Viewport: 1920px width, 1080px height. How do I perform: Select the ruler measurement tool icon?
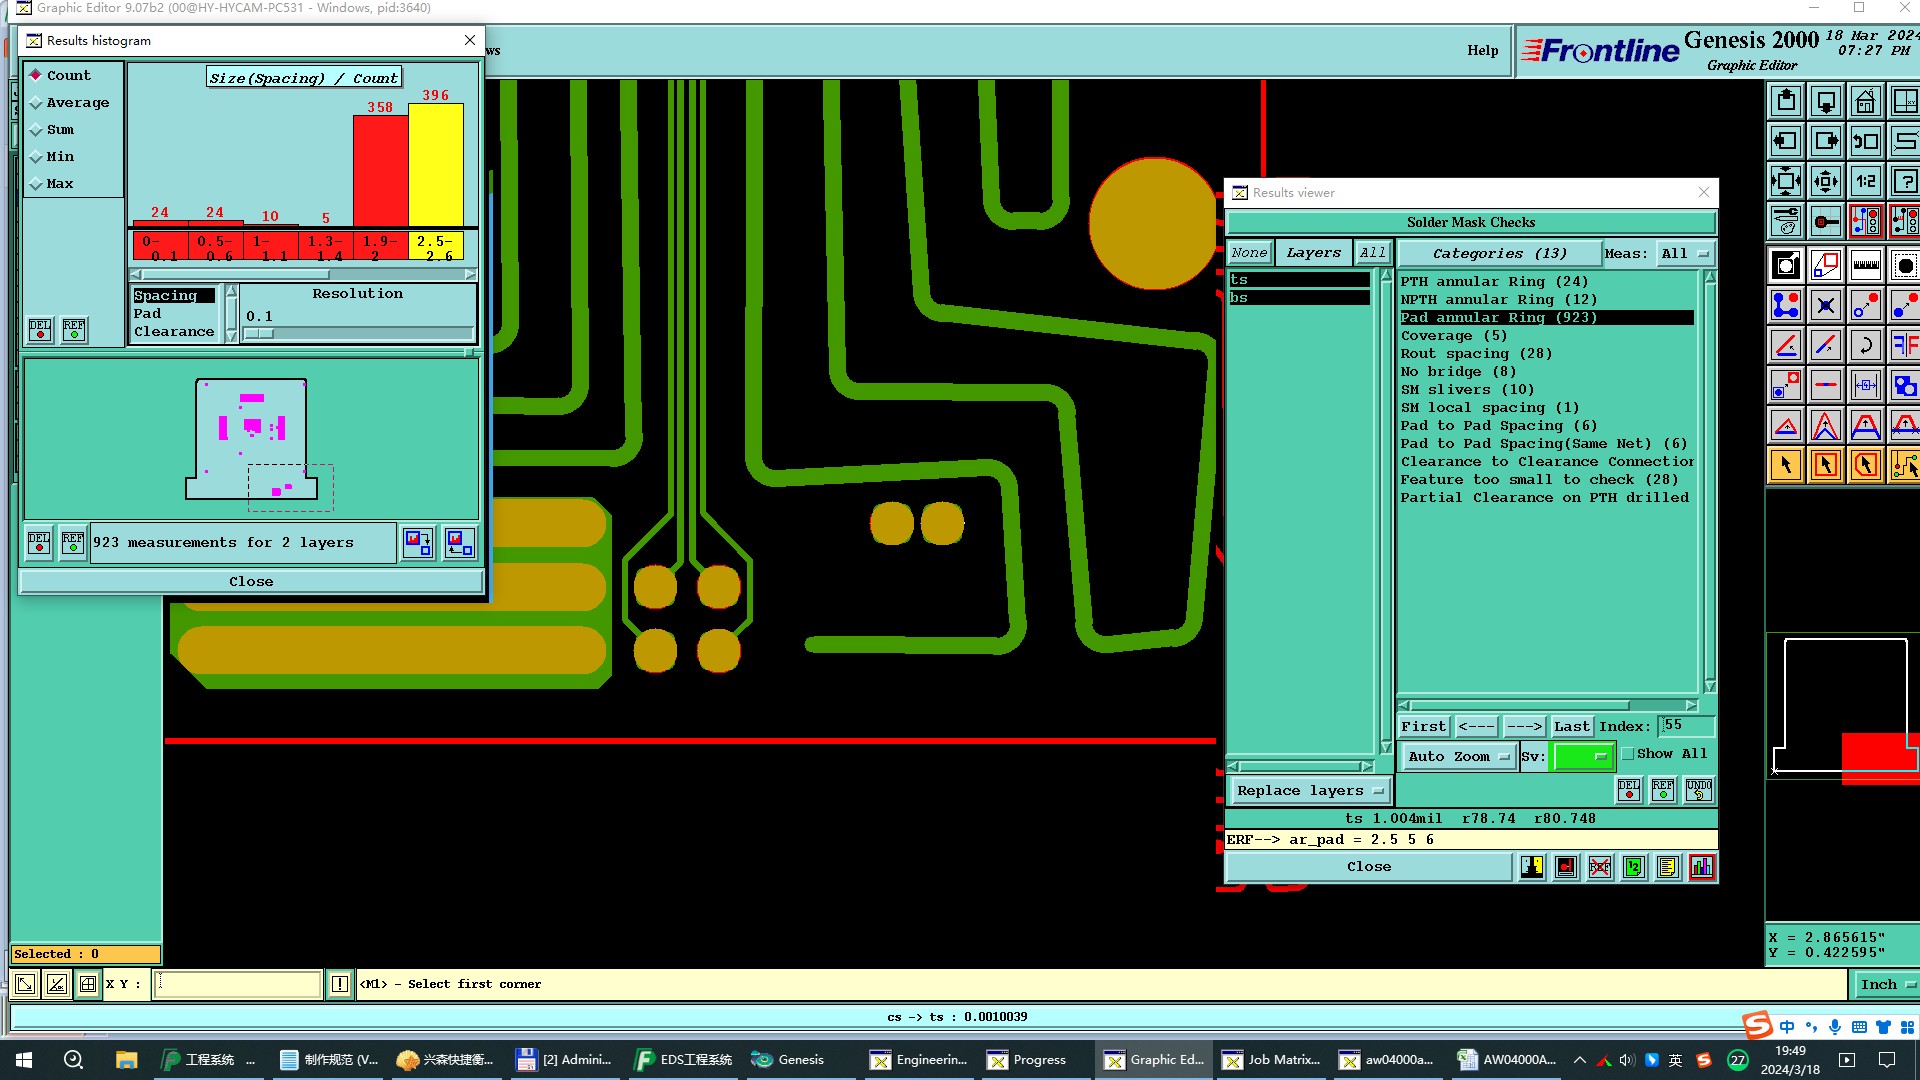click(x=1865, y=266)
